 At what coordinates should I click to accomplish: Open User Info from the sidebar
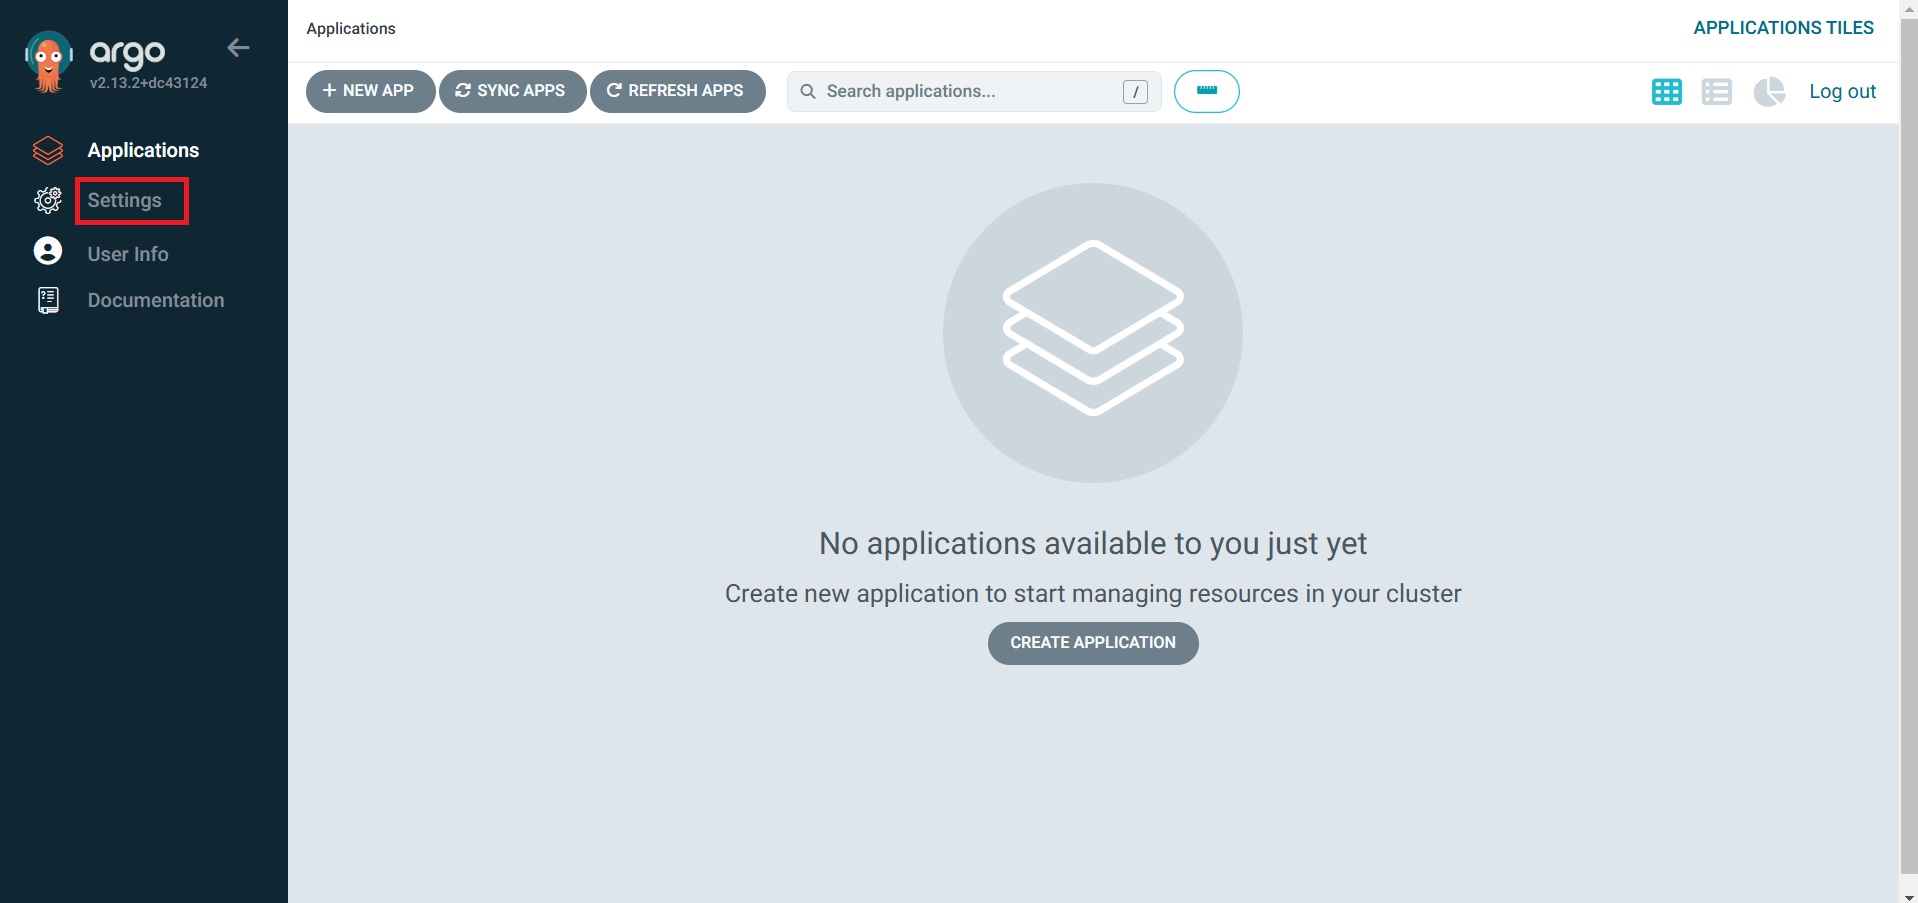tap(127, 253)
